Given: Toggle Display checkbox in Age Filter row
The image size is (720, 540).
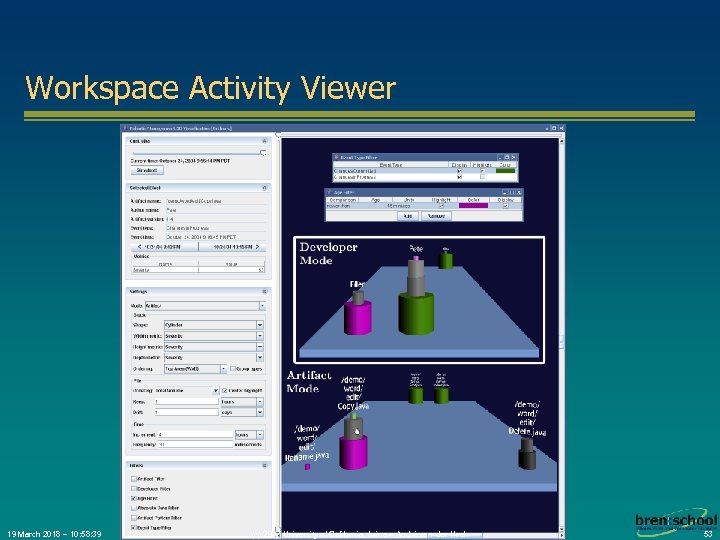Looking at the screenshot, I should (506, 206).
